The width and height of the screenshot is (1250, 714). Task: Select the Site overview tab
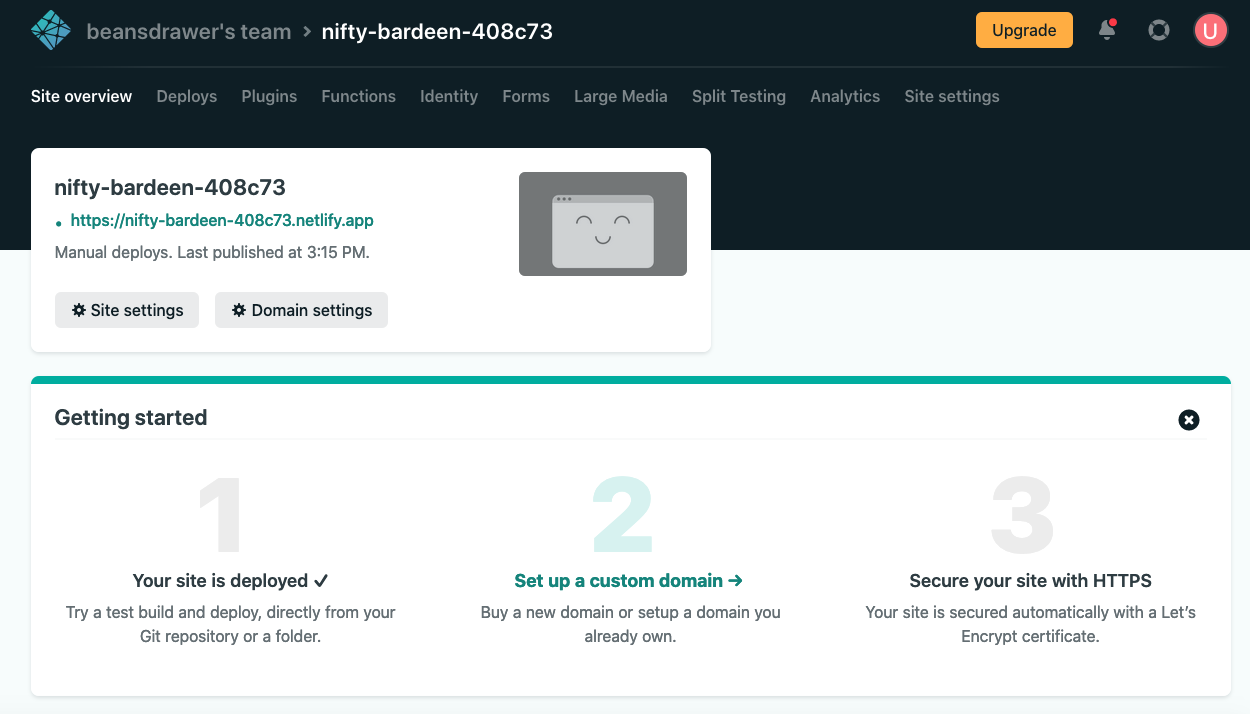(82, 96)
